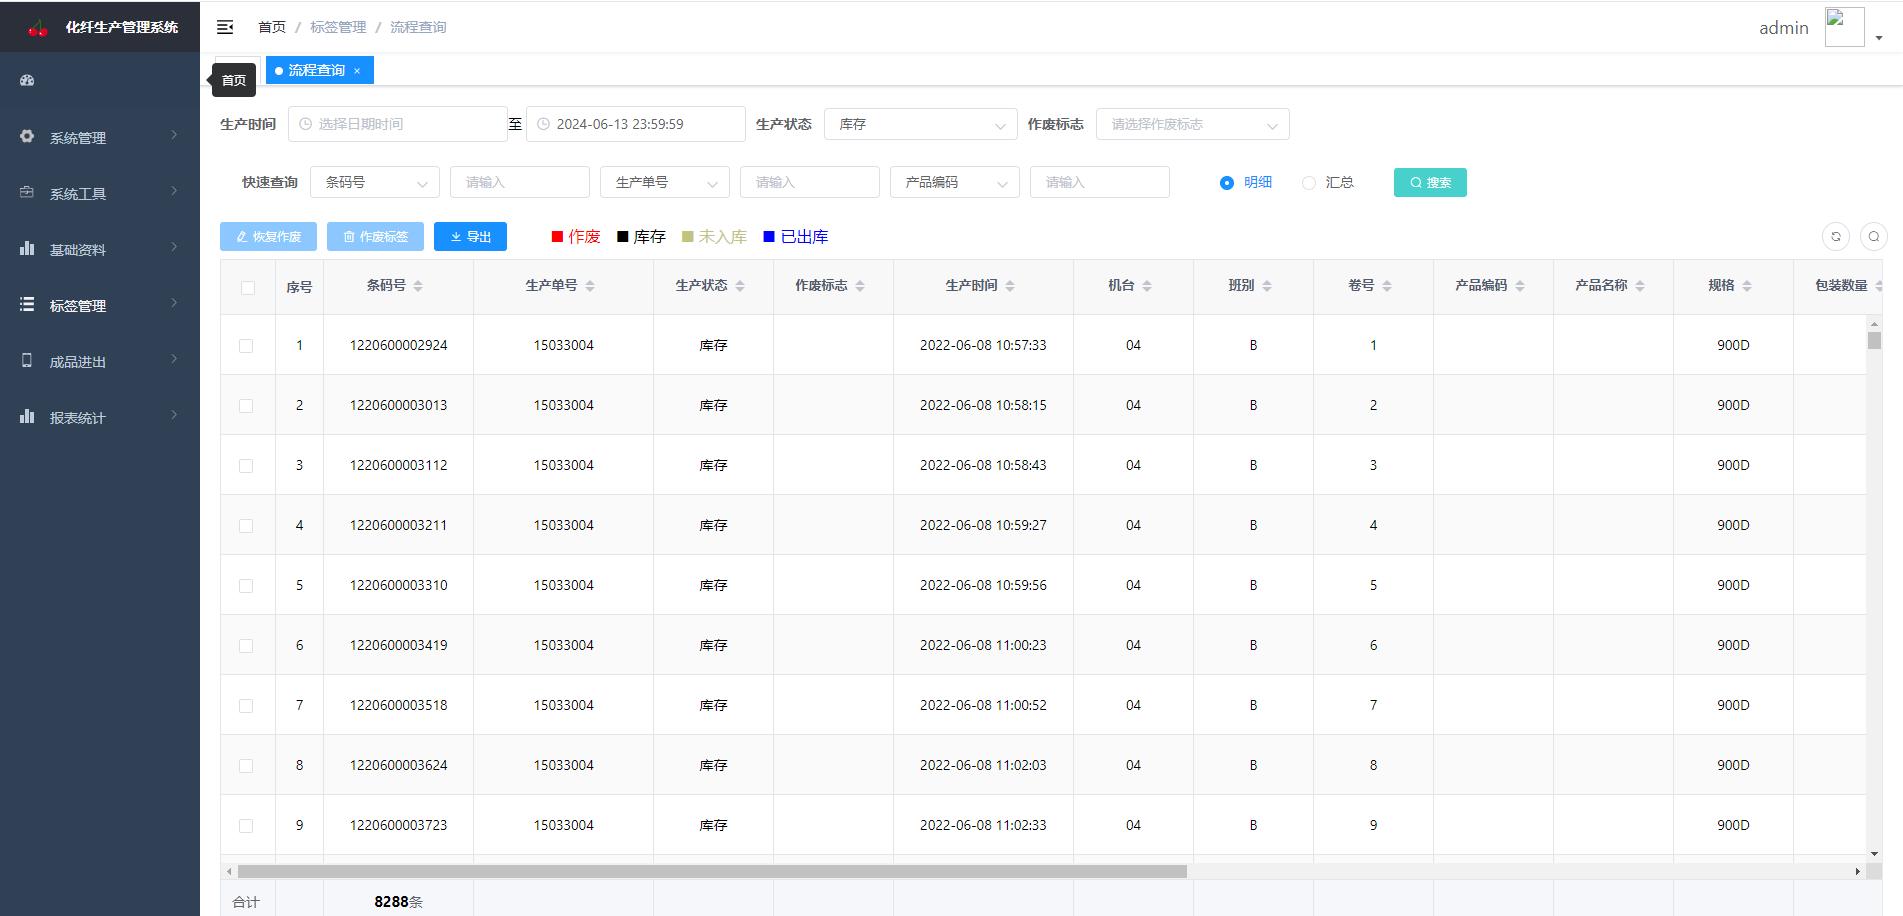Open the 系统工具 sidebar menu
The width and height of the screenshot is (1903, 916).
(100, 193)
